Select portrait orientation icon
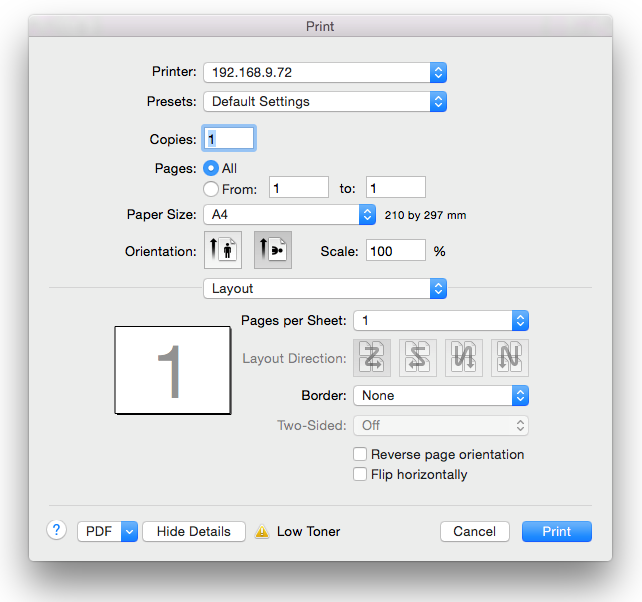This screenshot has width=642, height=602. 222,251
